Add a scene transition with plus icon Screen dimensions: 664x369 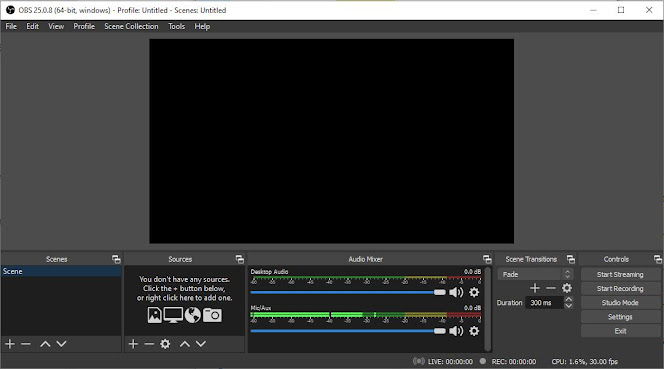[535, 288]
